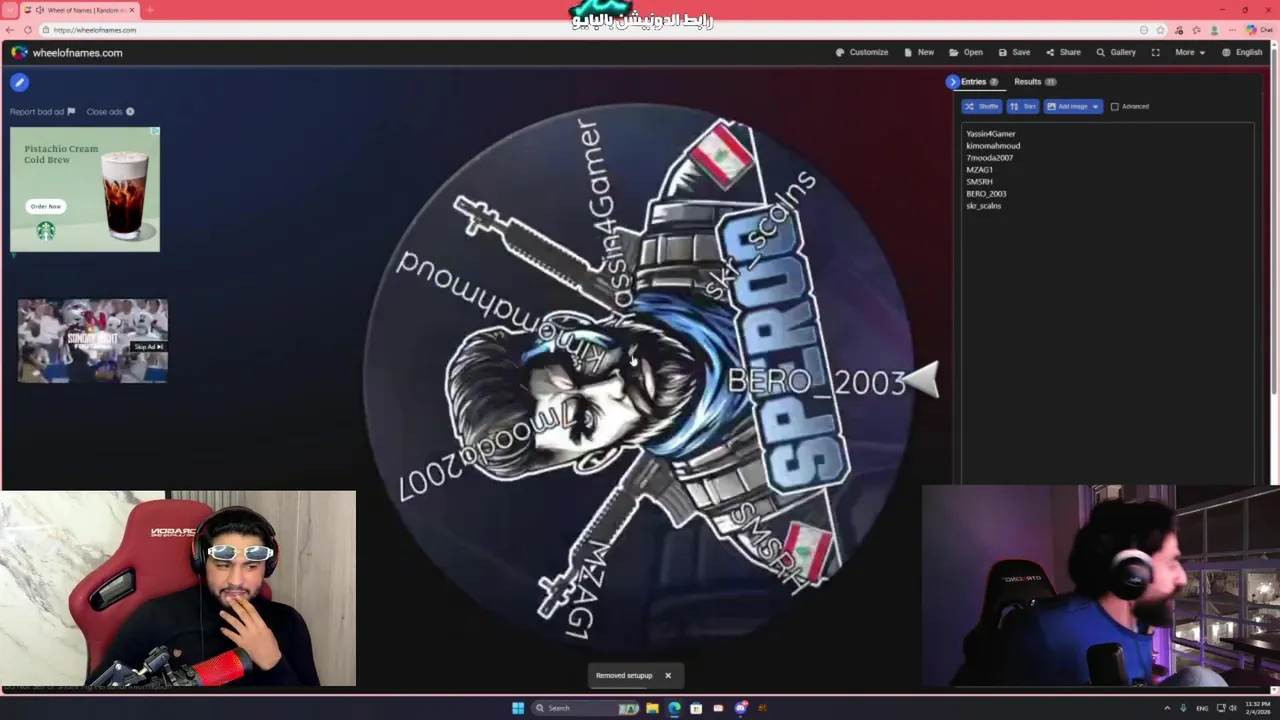
Task: Open a saved wheel via Open
Action: click(966, 52)
